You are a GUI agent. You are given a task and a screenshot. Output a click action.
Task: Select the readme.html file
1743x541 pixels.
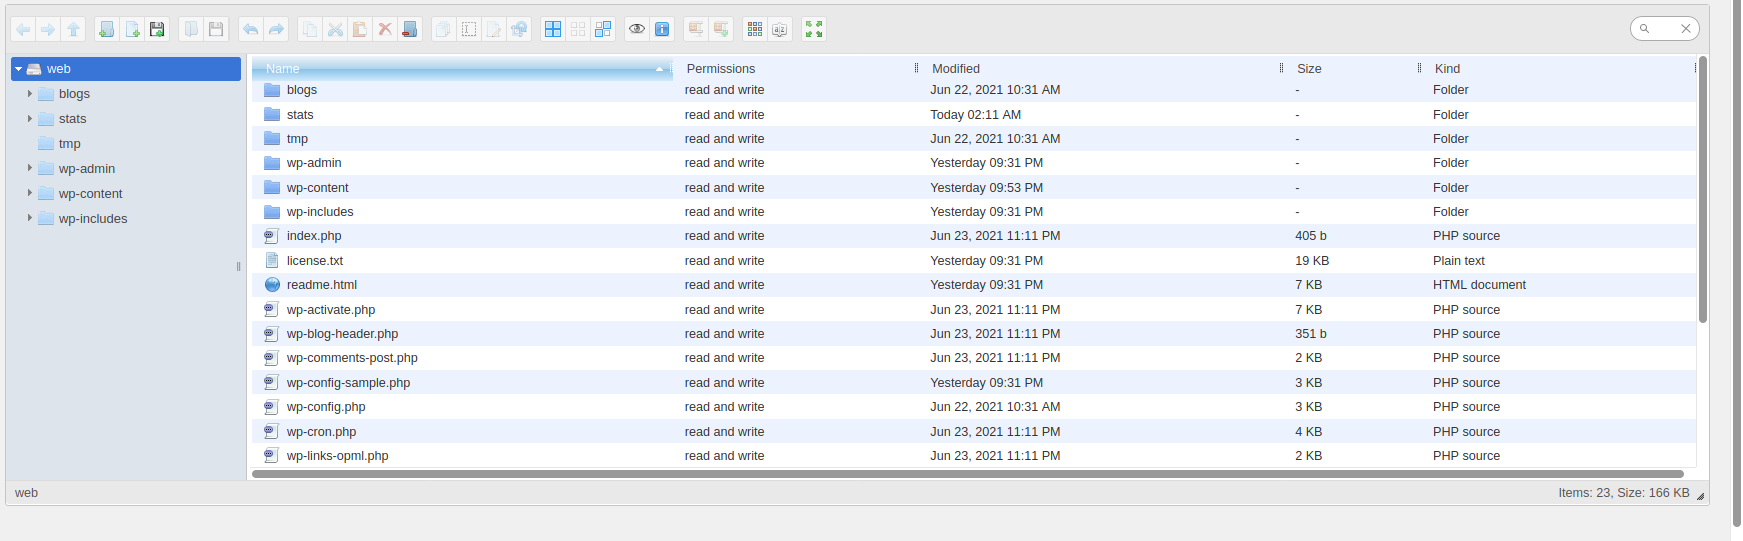(974, 285)
